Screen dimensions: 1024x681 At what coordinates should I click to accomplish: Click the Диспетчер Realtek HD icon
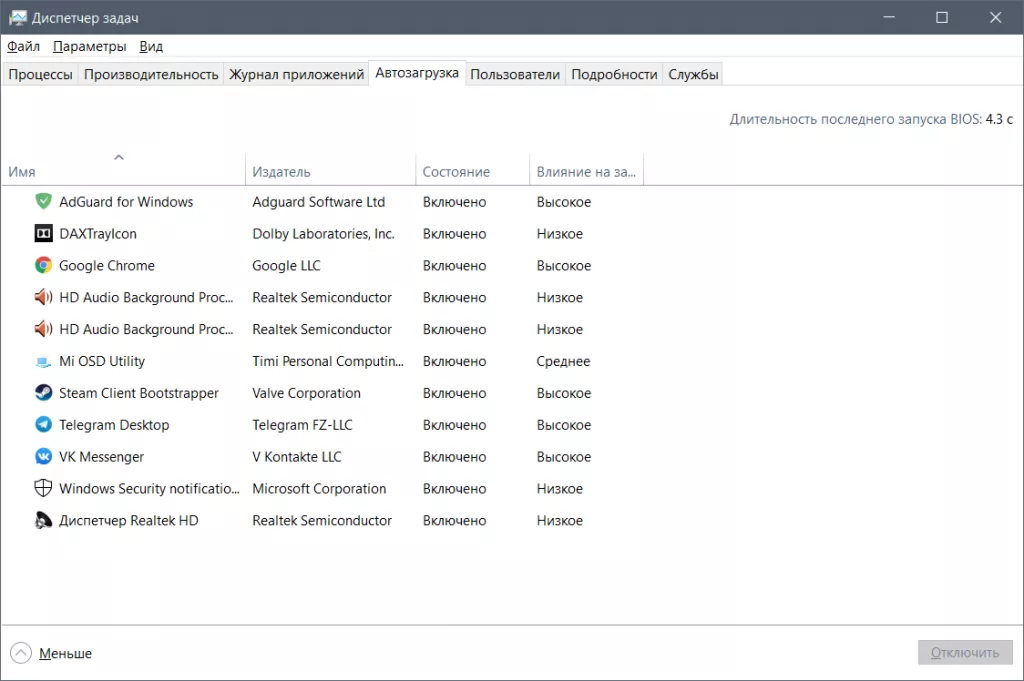(x=43, y=521)
